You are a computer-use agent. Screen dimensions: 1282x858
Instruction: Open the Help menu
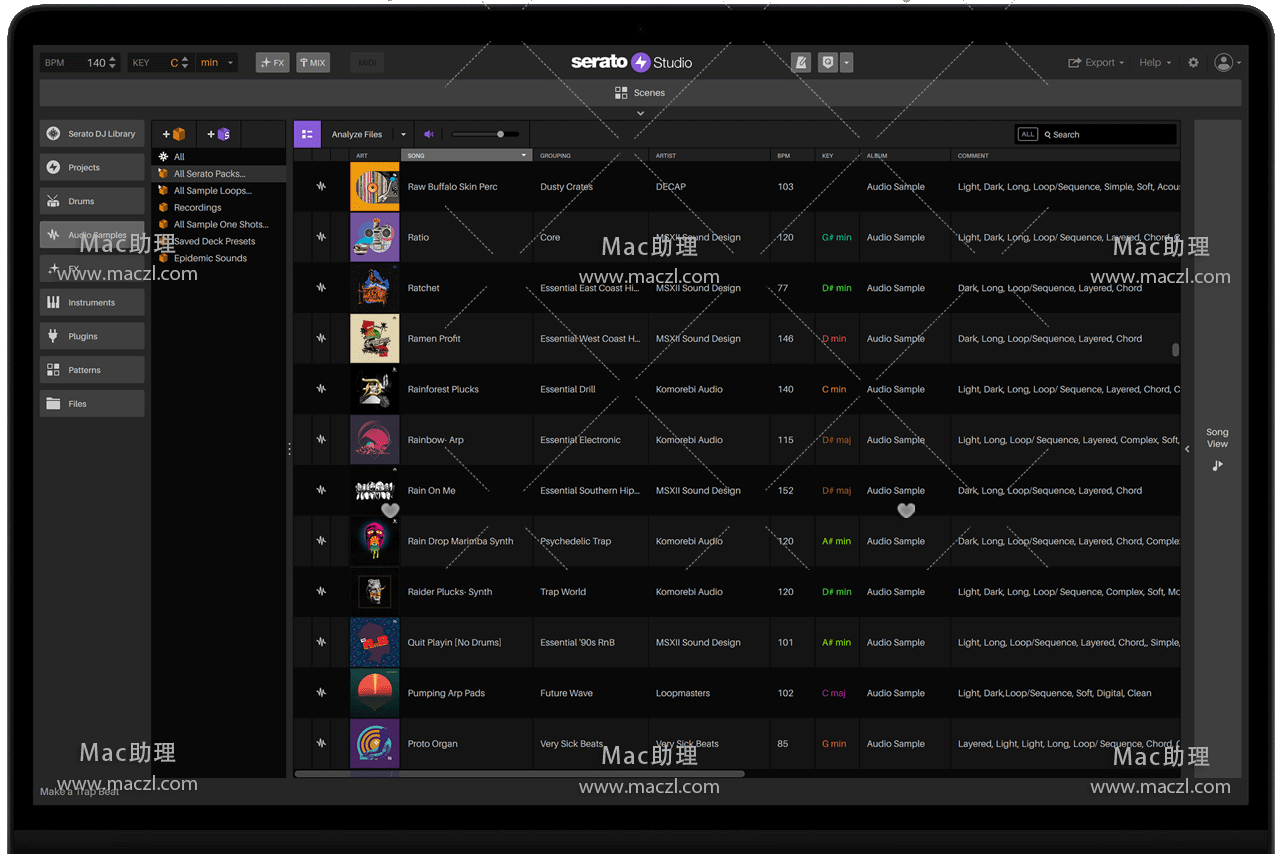click(1155, 62)
